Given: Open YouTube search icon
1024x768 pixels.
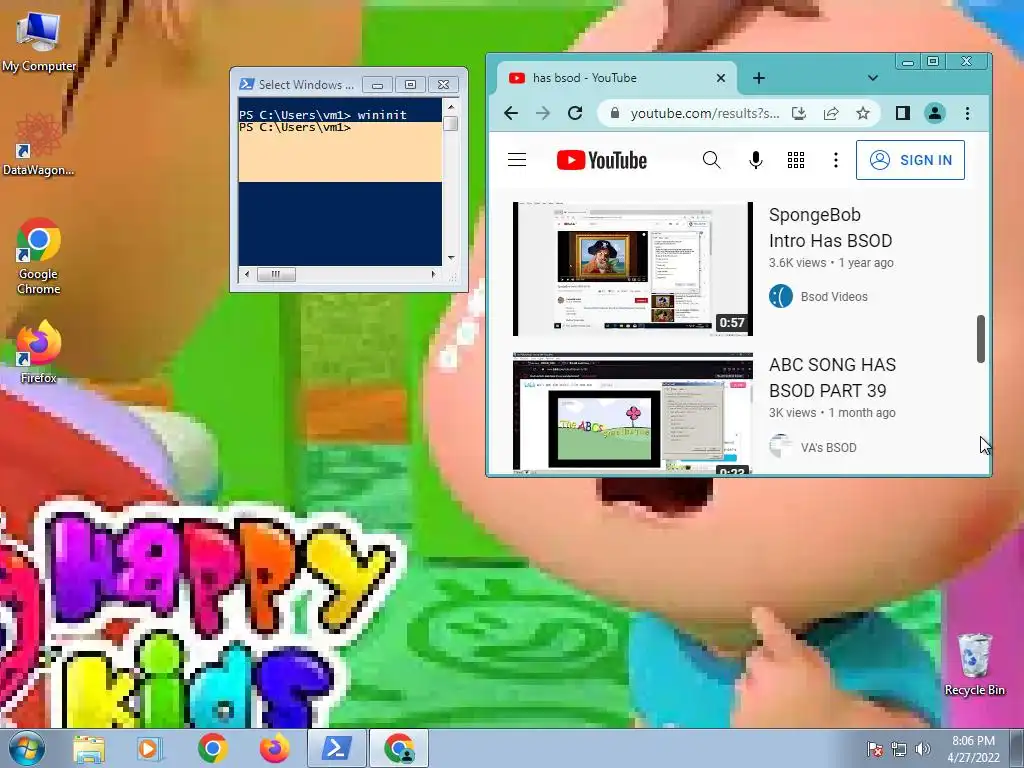Looking at the screenshot, I should click(x=711, y=159).
